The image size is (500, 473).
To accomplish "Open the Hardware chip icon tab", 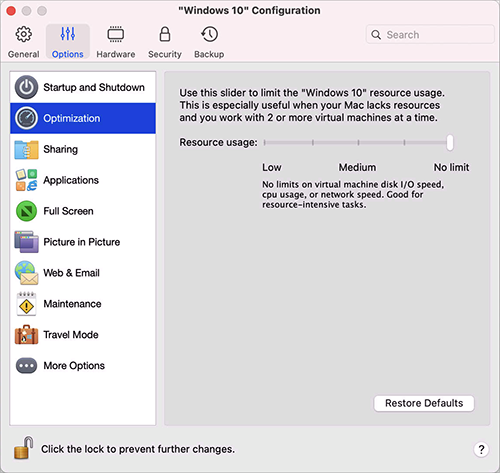I will click(116, 34).
